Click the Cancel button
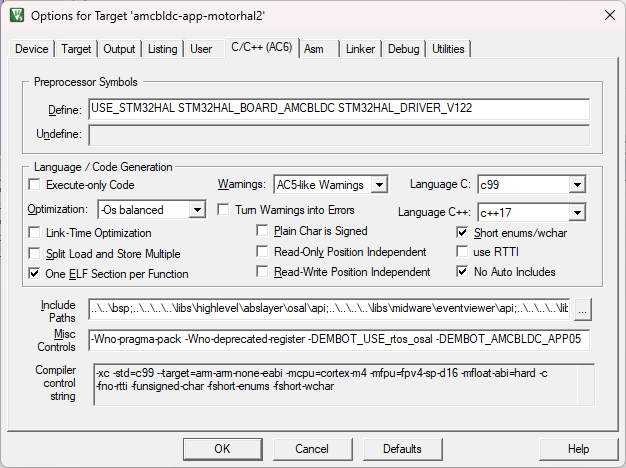 (313, 449)
